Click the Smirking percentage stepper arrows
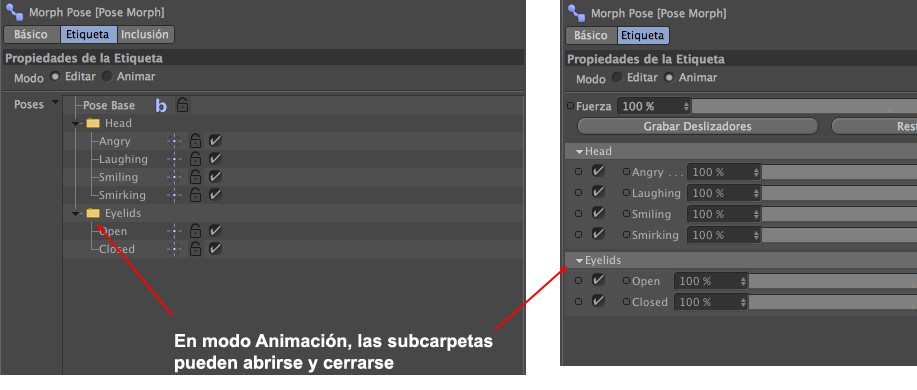917x390 pixels. [756, 235]
